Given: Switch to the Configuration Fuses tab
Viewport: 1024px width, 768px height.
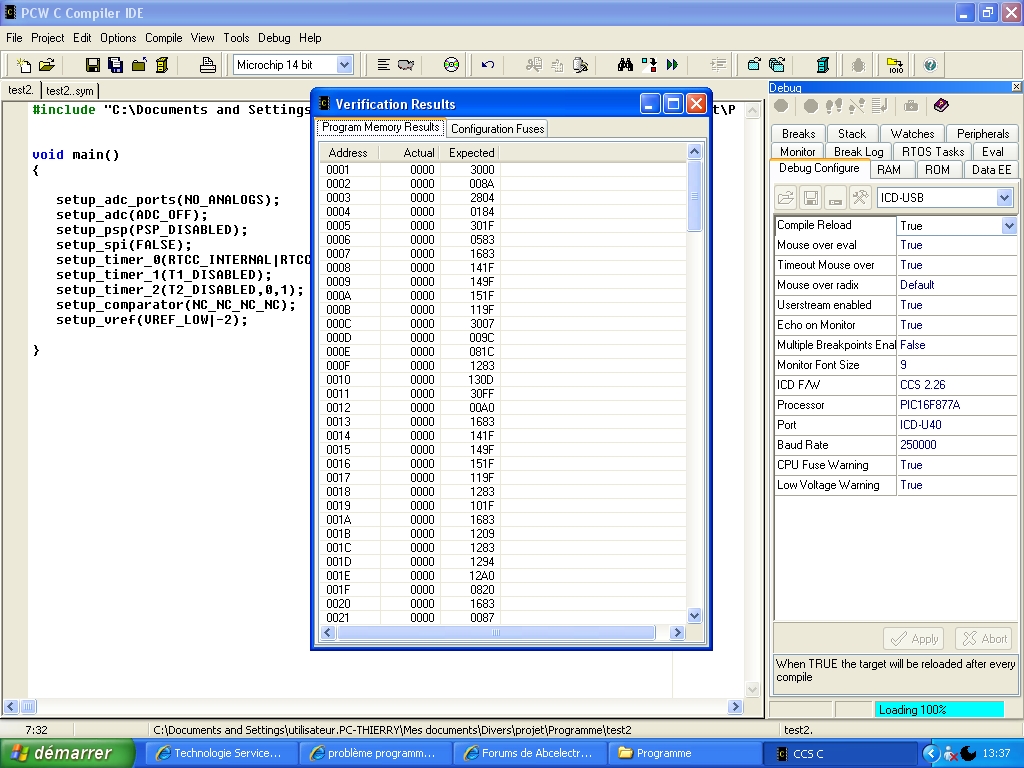Looking at the screenshot, I should 497,129.
